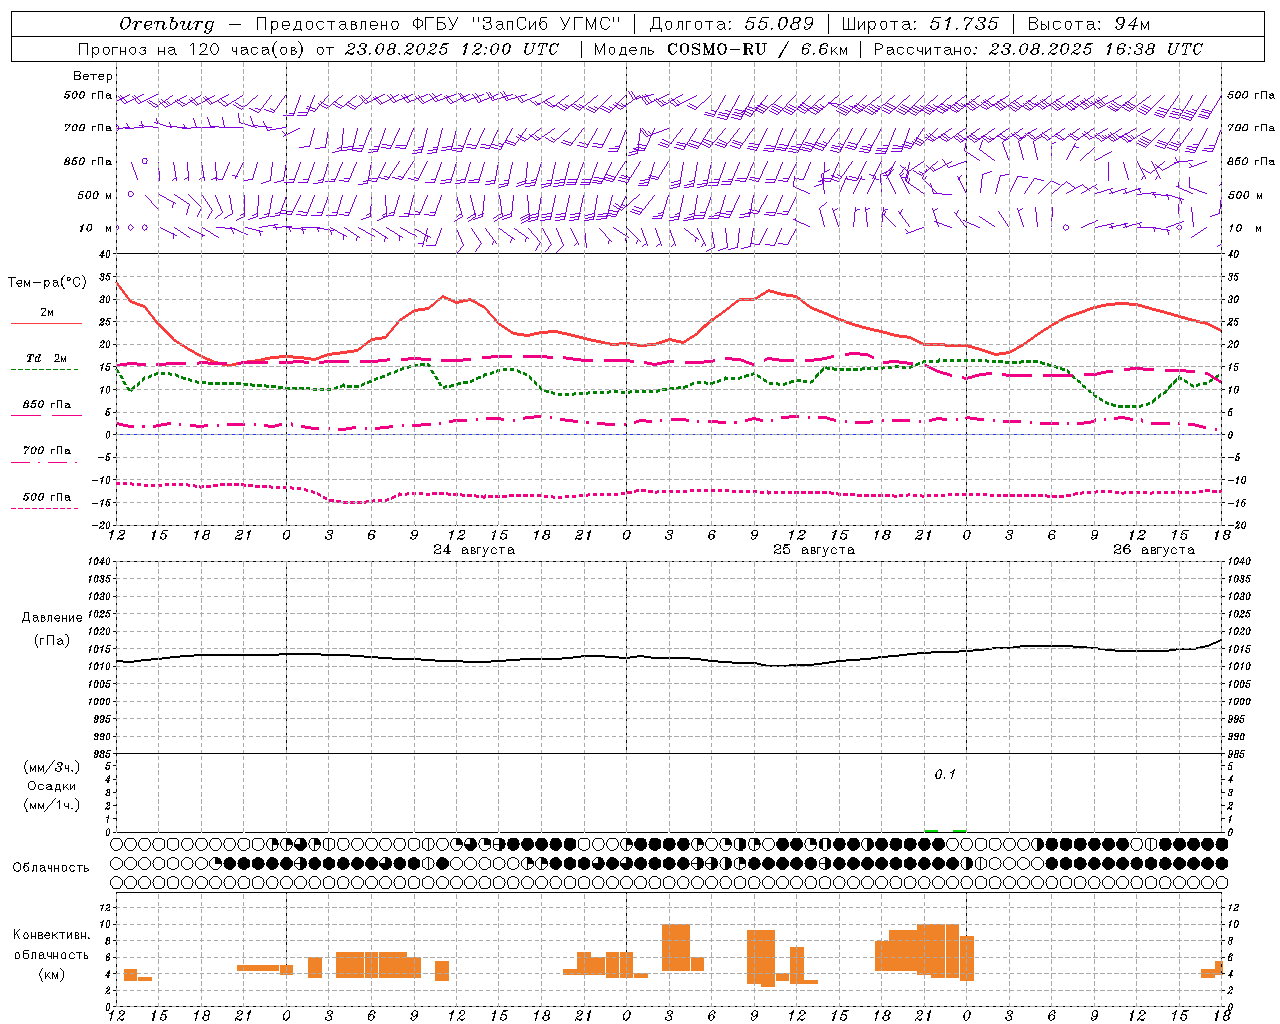Click the 24 августа date label

(474, 550)
